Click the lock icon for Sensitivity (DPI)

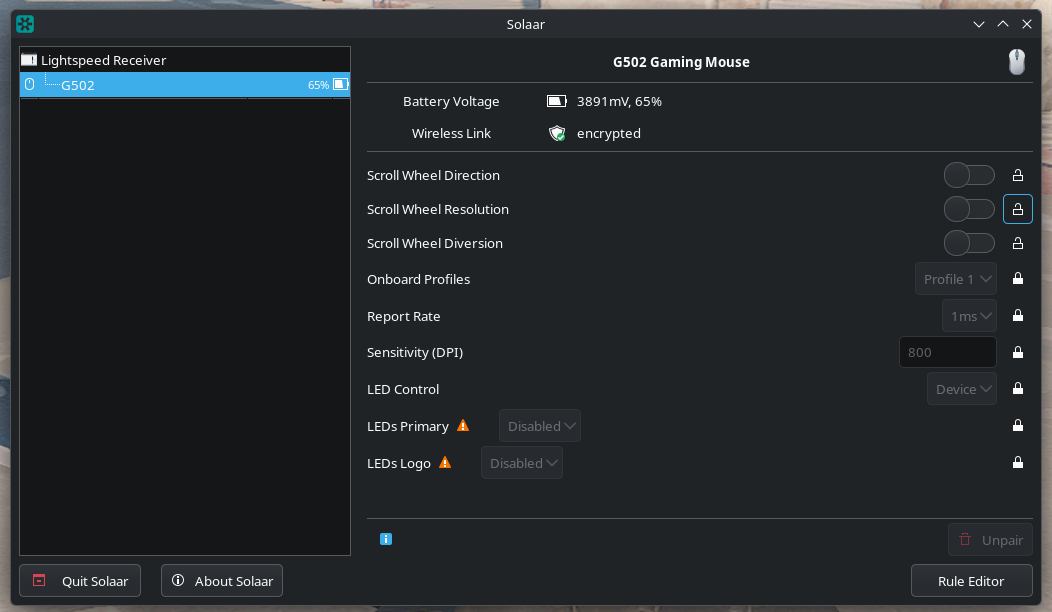pyautogui.click(x=1018, y=352)
